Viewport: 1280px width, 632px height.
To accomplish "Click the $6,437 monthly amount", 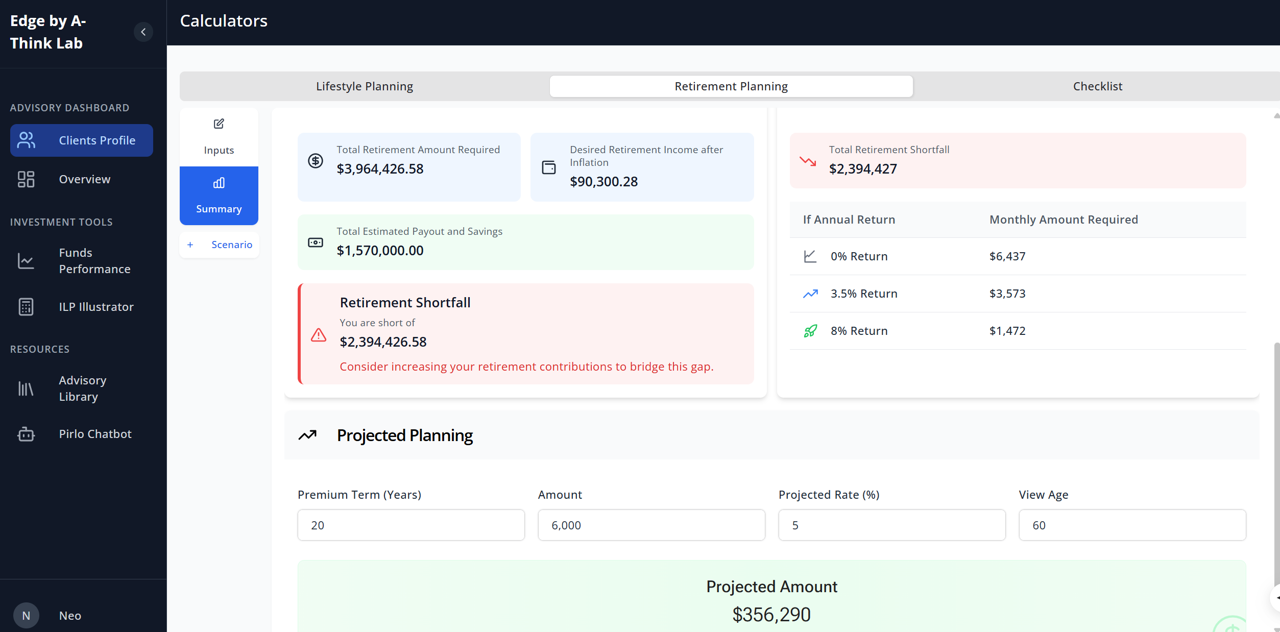I will [x=1007, y=256].
